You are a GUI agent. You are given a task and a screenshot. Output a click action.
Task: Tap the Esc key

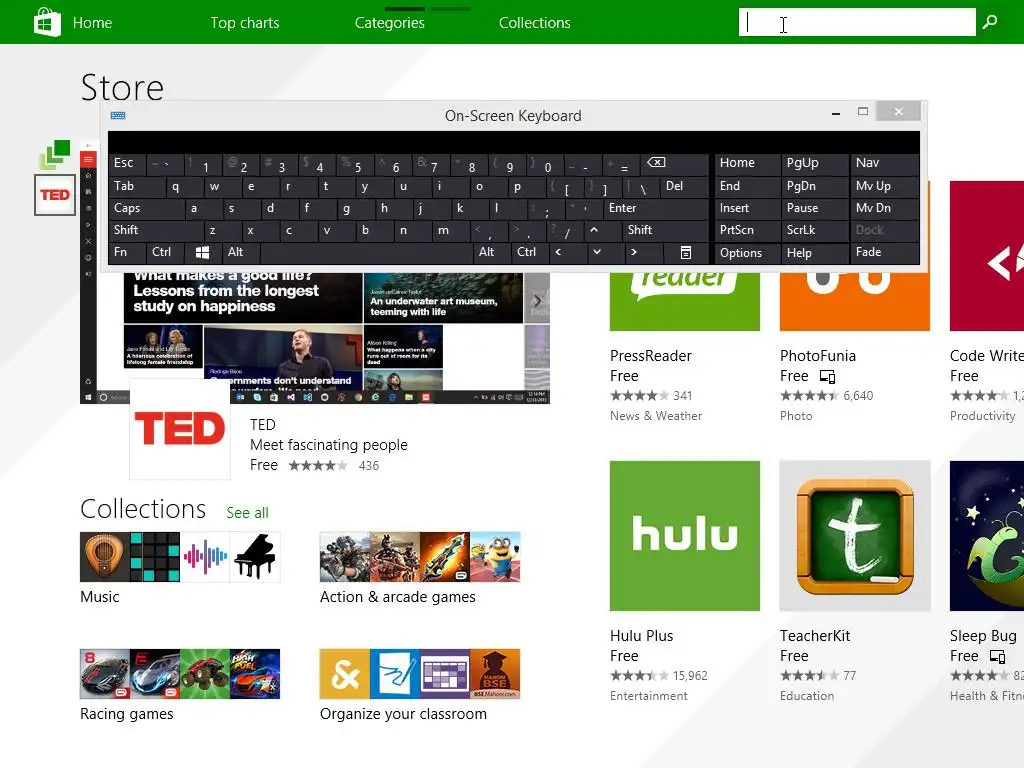(127, 163)
